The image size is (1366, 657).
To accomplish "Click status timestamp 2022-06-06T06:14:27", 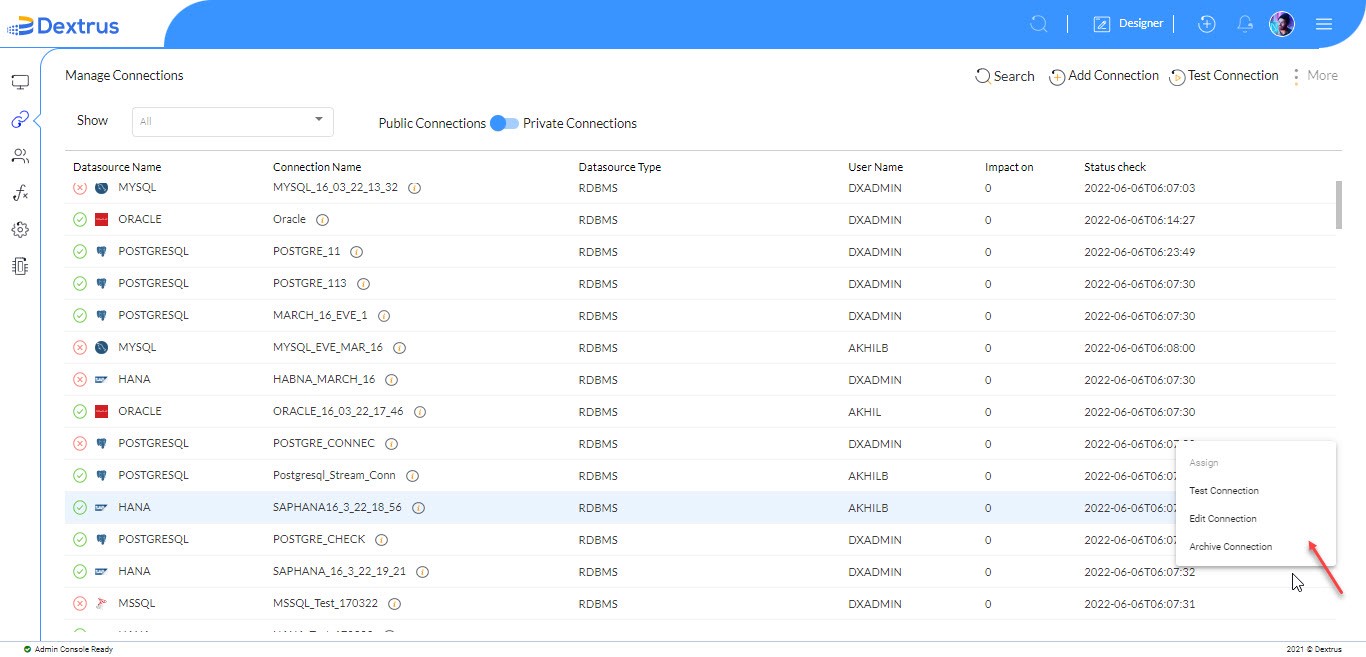I will (1140, 220).
